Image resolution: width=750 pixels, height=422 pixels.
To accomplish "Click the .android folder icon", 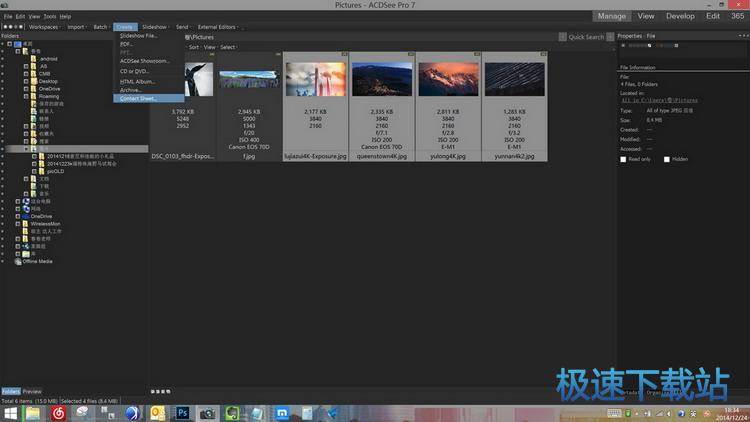I will (x=34, y=59).
